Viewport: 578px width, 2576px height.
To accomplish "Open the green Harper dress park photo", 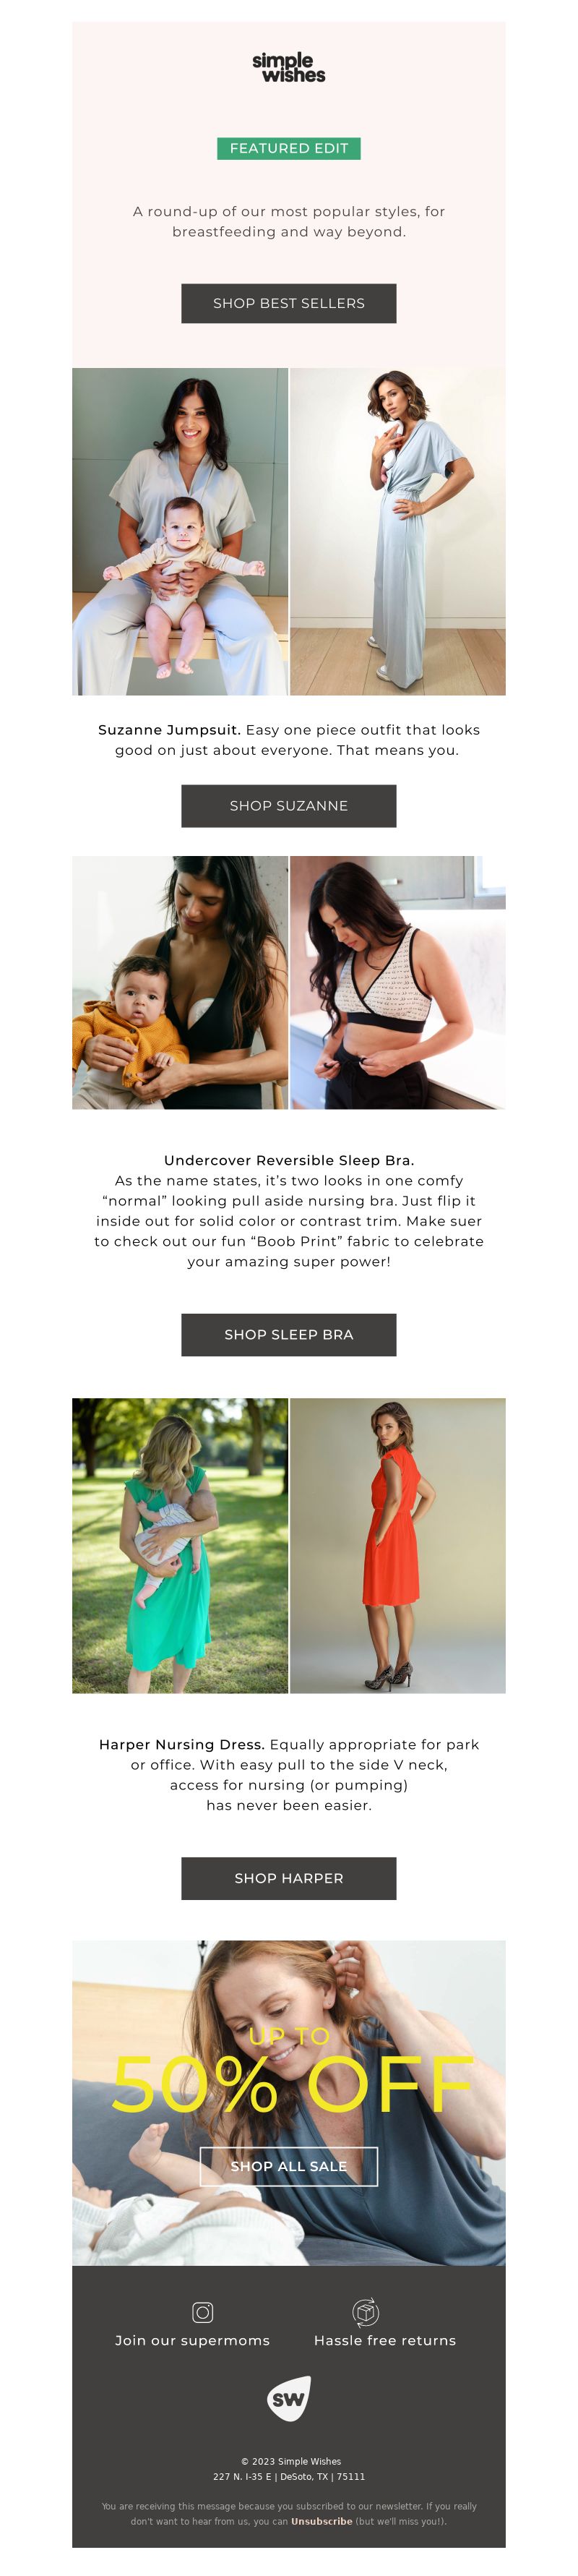I will pos(180,1545).
